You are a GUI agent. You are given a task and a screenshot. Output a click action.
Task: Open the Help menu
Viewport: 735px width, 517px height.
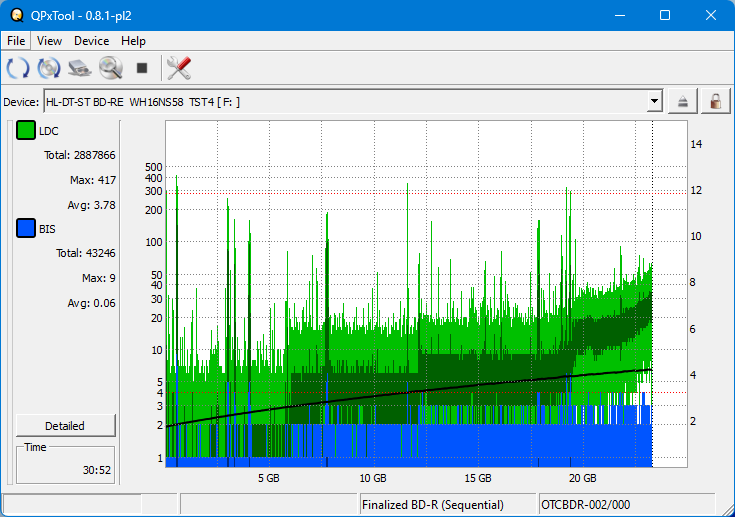133,41
